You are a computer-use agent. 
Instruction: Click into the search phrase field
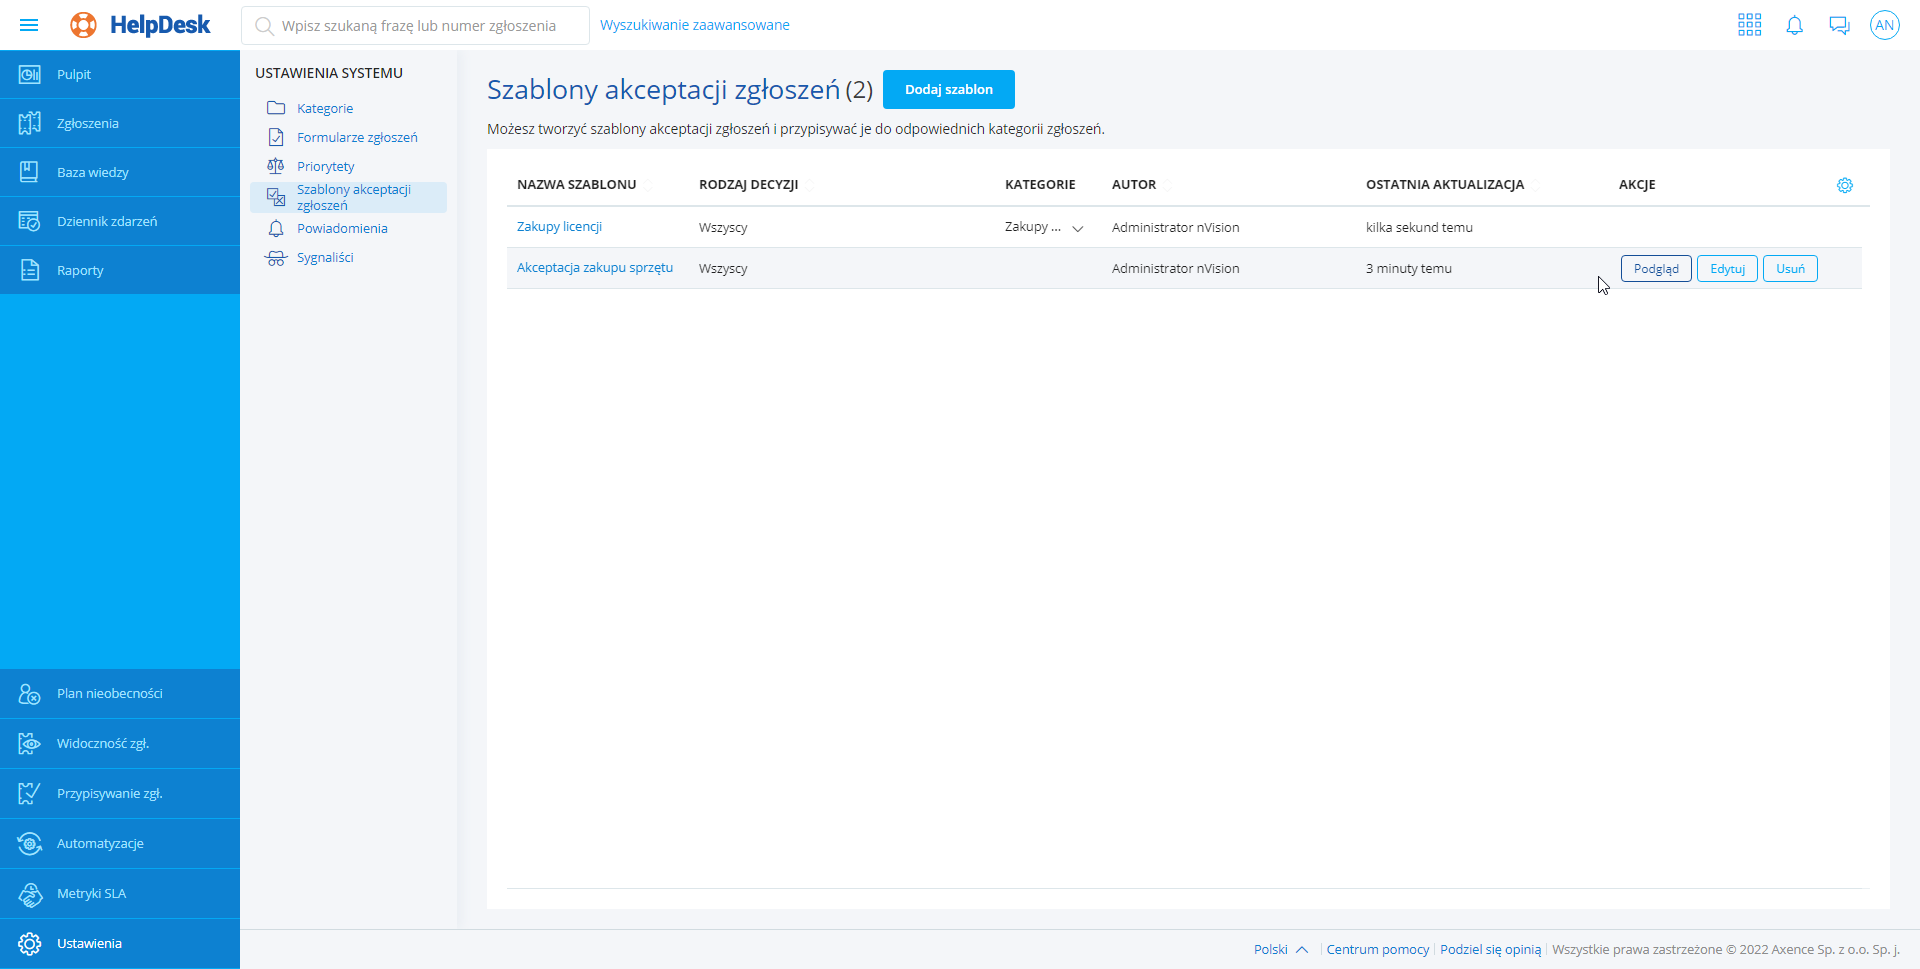point(420,26)
